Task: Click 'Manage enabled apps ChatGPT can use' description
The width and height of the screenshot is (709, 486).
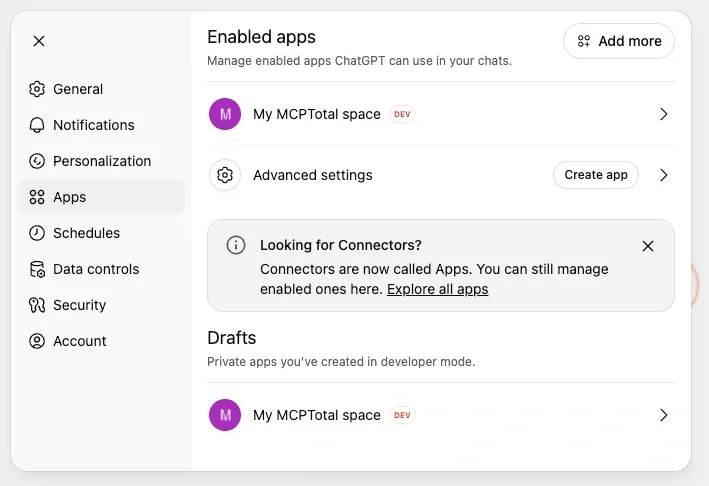Action: coord(359,61)
